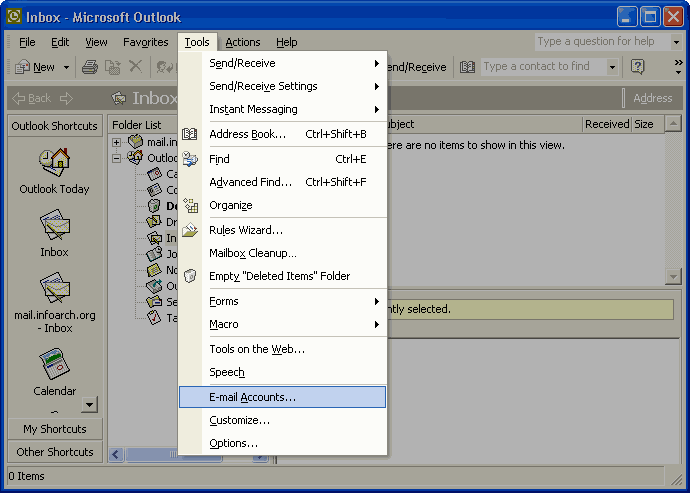Click the Forward navigation arrow
The width and height of the screenshot is (690, 493).
click(x=66, y=98)
